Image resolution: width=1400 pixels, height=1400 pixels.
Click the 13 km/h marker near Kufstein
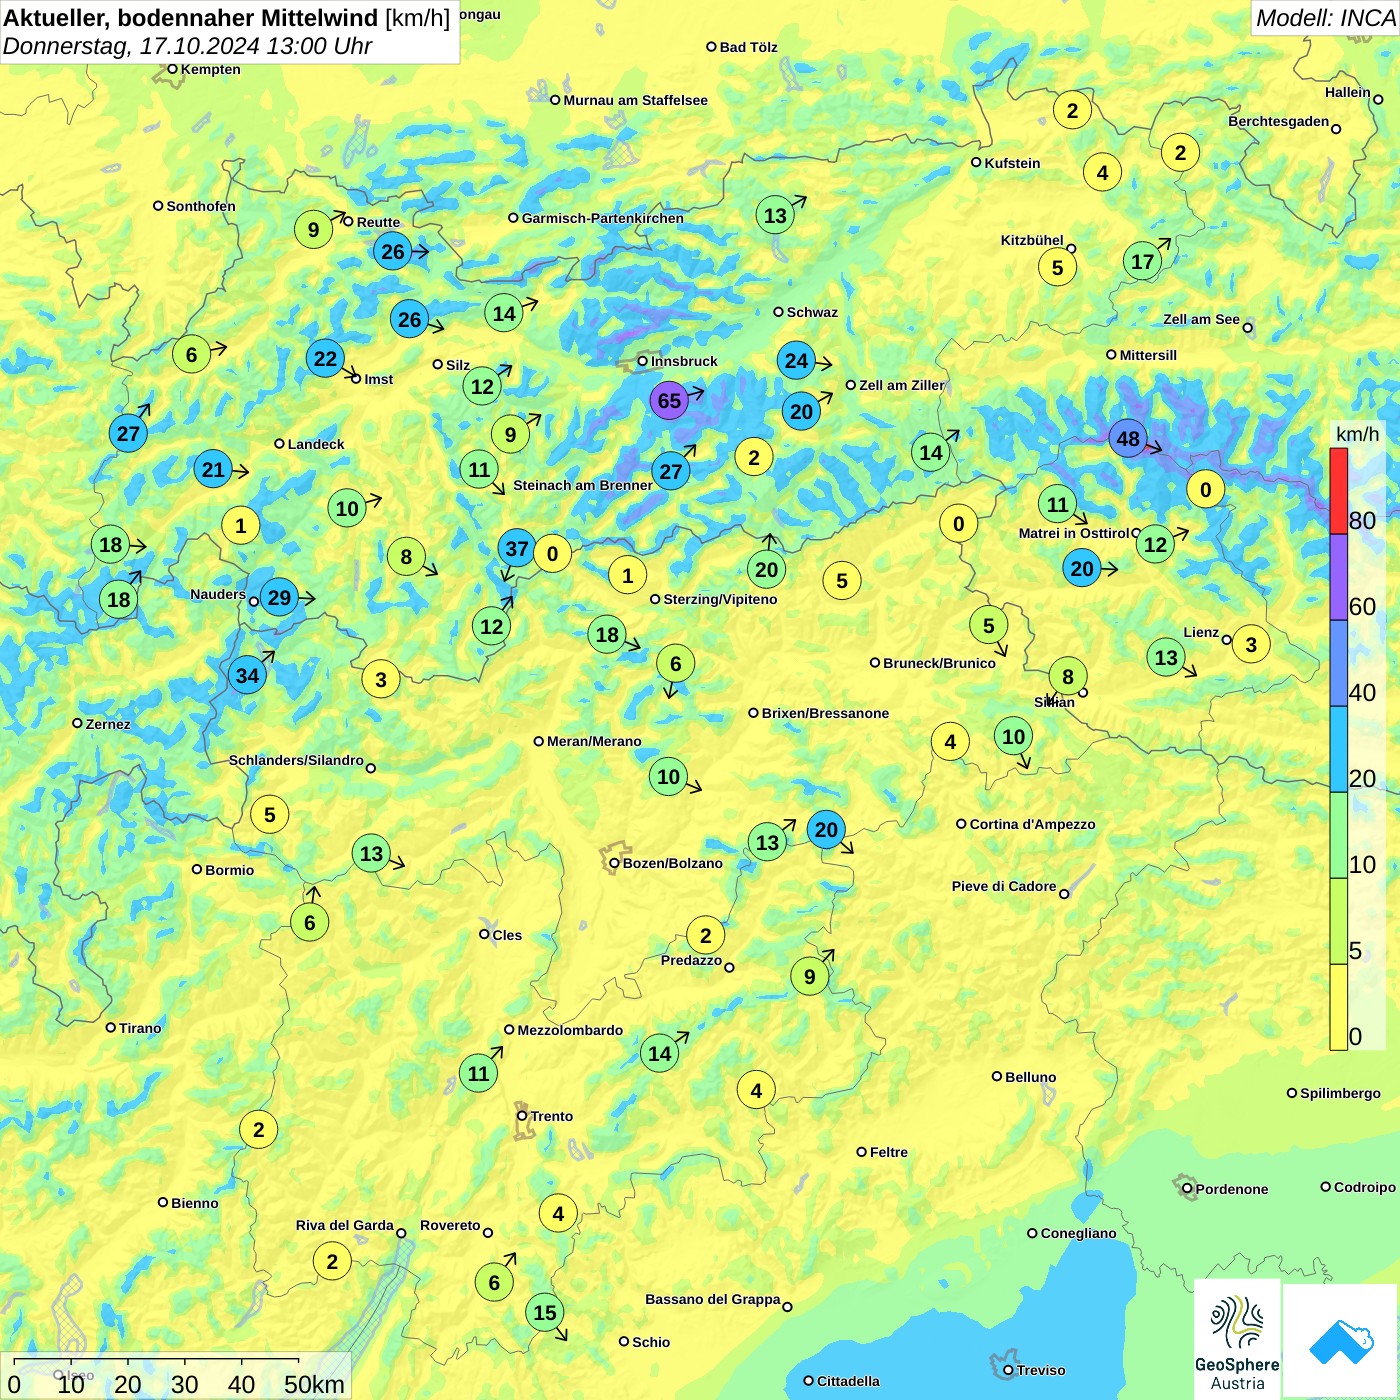coord(775,215)
